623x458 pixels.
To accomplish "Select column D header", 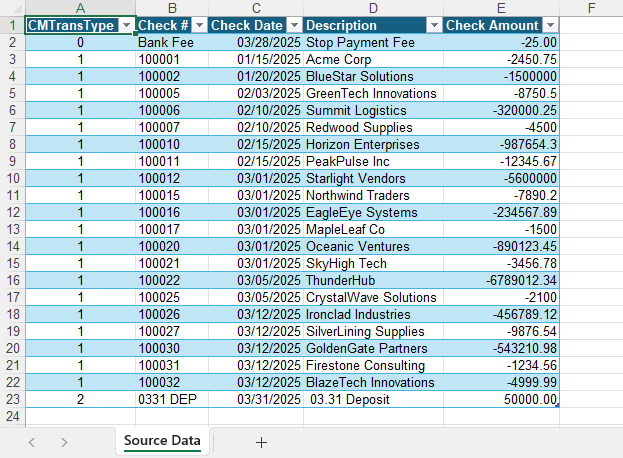I will tap(373, 8).
